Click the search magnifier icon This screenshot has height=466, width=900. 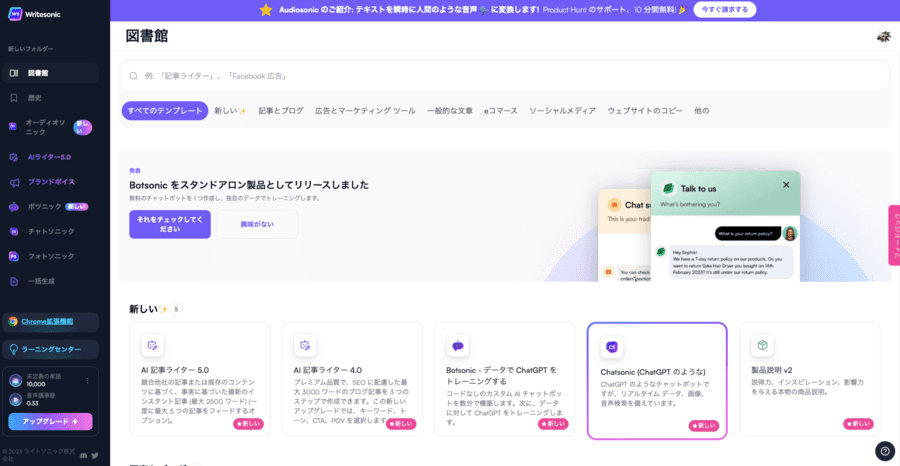(x=133, y=76)
